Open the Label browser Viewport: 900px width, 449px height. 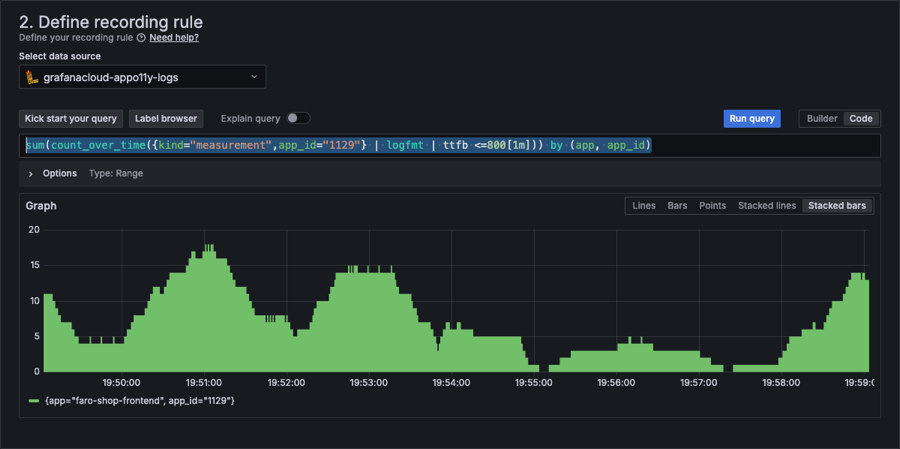[x=166, y=118]
